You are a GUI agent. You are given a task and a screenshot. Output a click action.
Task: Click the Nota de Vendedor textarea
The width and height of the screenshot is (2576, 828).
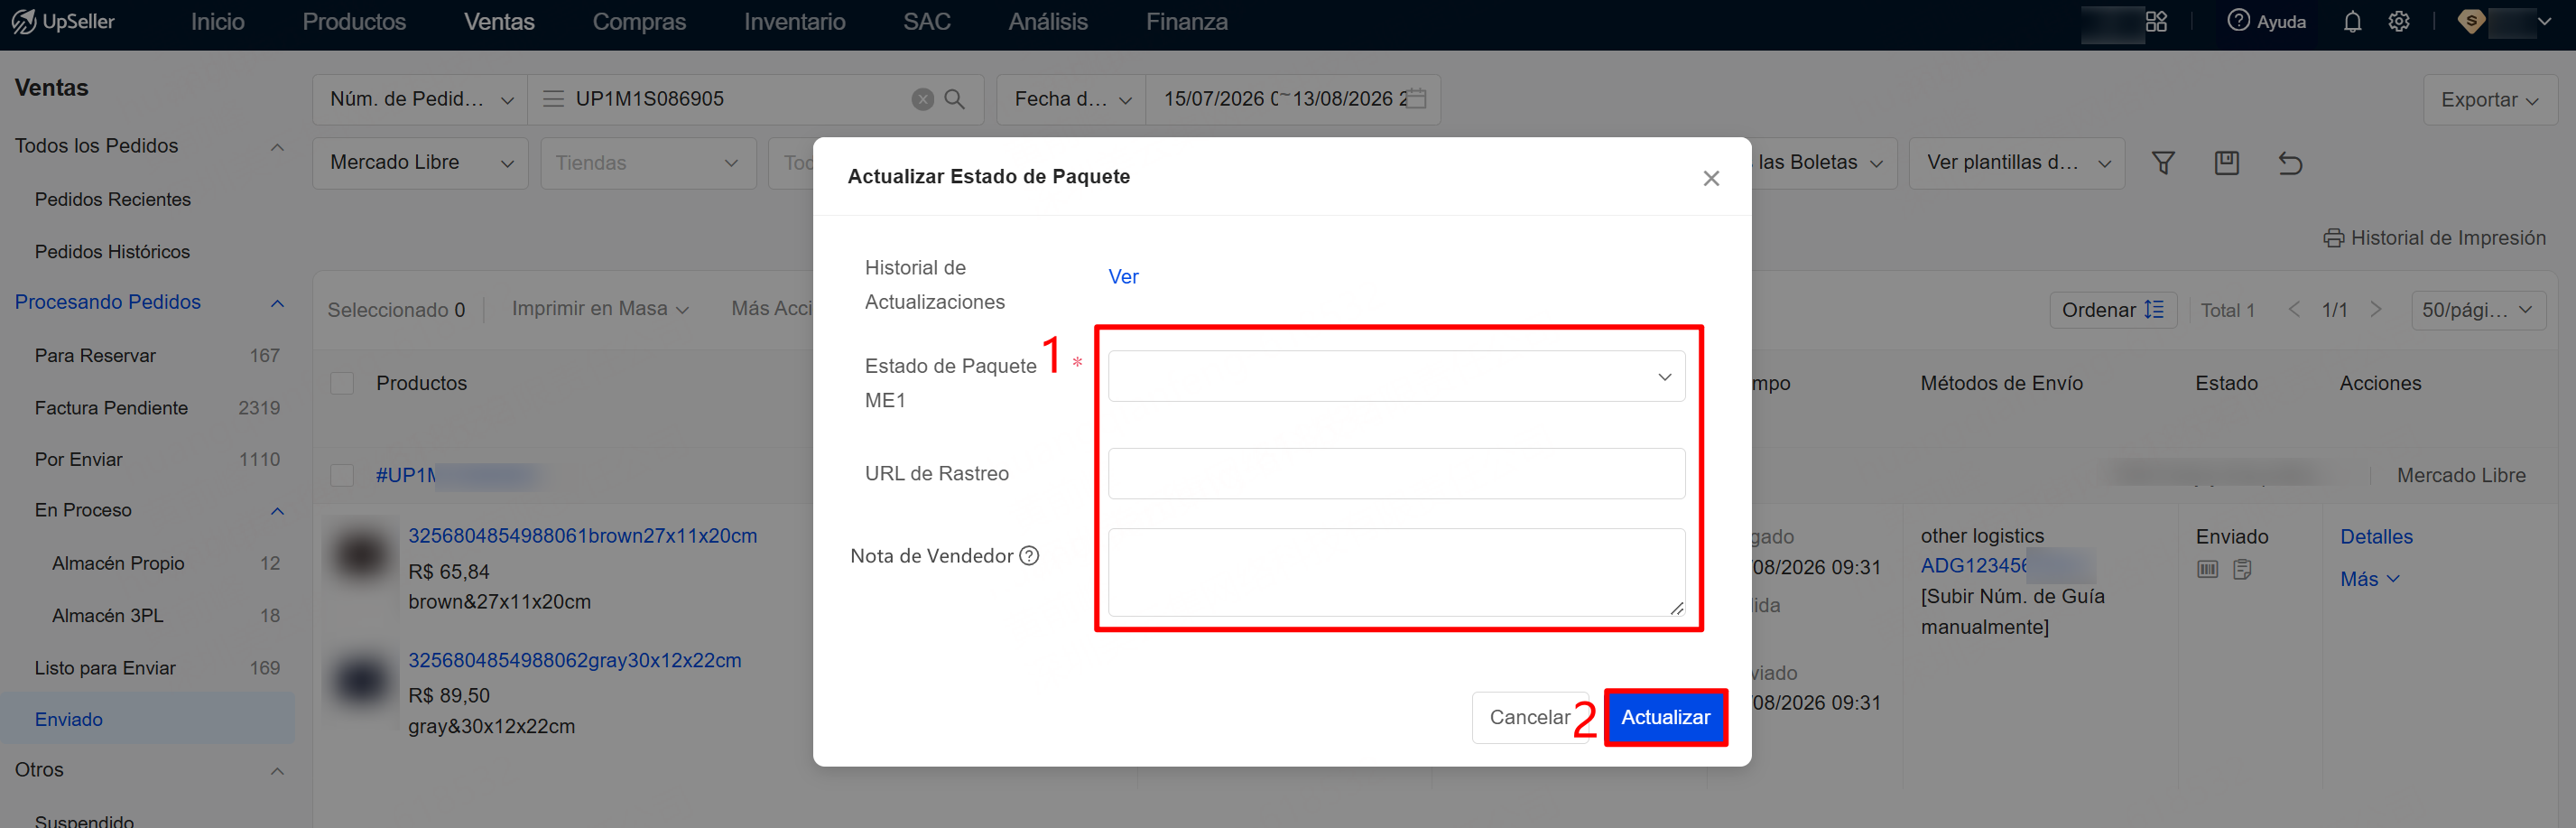pos(1396,572)
